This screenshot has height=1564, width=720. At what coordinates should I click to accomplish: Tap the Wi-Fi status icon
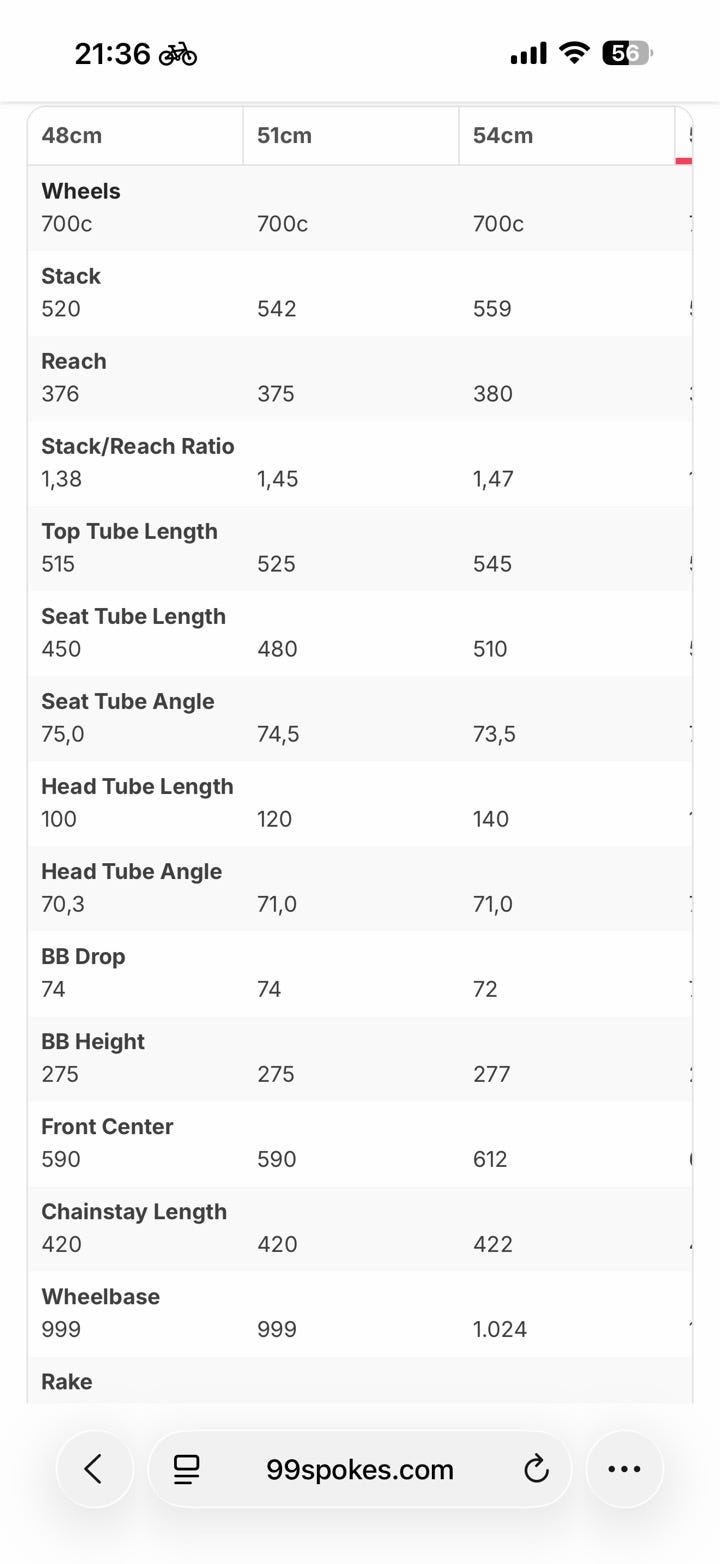point(574,53)
